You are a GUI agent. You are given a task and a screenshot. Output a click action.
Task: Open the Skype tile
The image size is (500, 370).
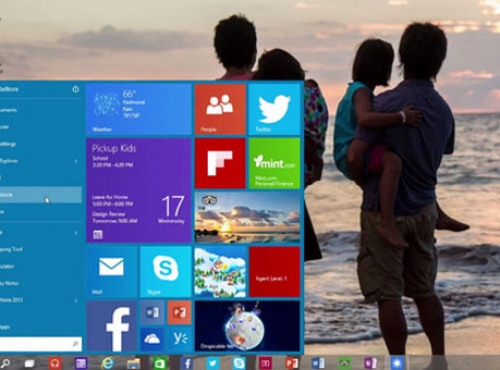click(x=166, y=272)
